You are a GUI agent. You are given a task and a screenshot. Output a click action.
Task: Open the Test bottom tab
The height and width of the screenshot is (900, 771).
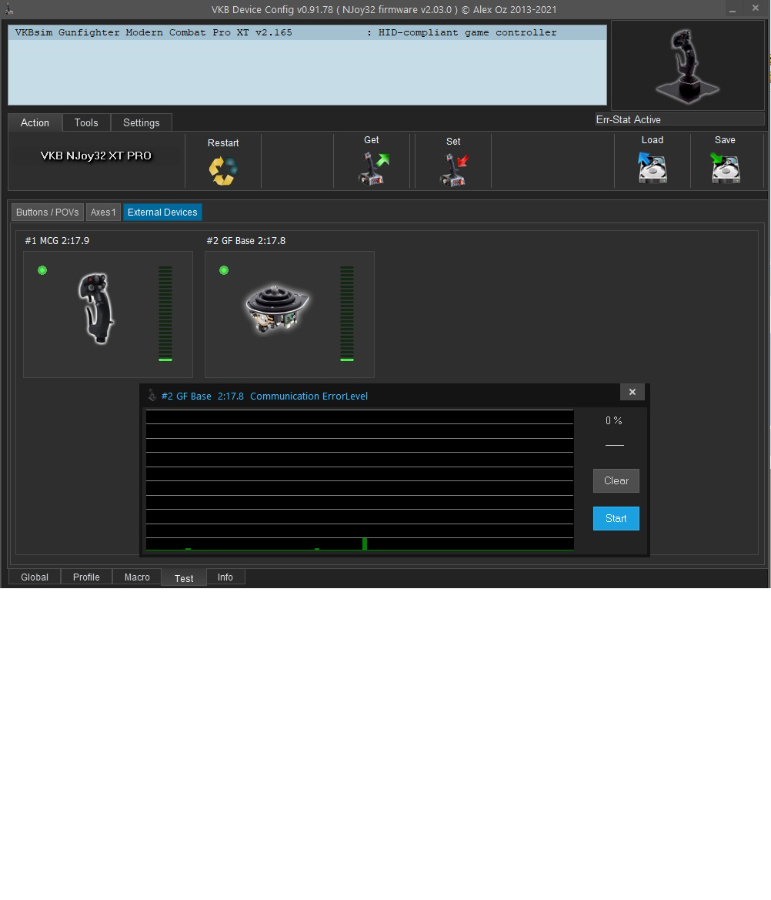click(184, 578)
